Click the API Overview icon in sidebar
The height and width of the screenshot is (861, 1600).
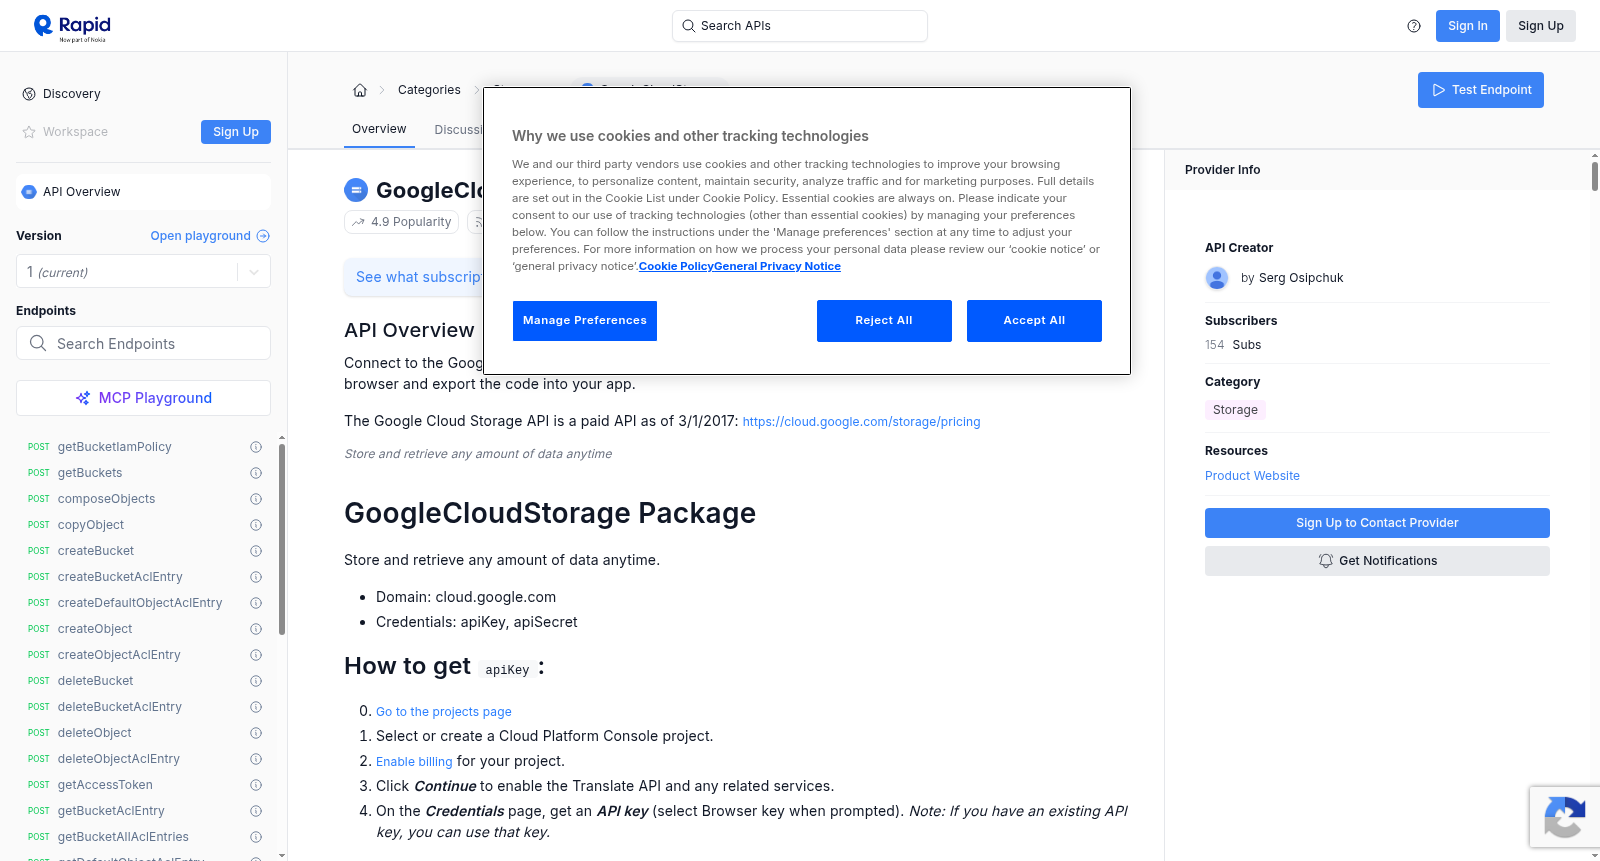29,192
